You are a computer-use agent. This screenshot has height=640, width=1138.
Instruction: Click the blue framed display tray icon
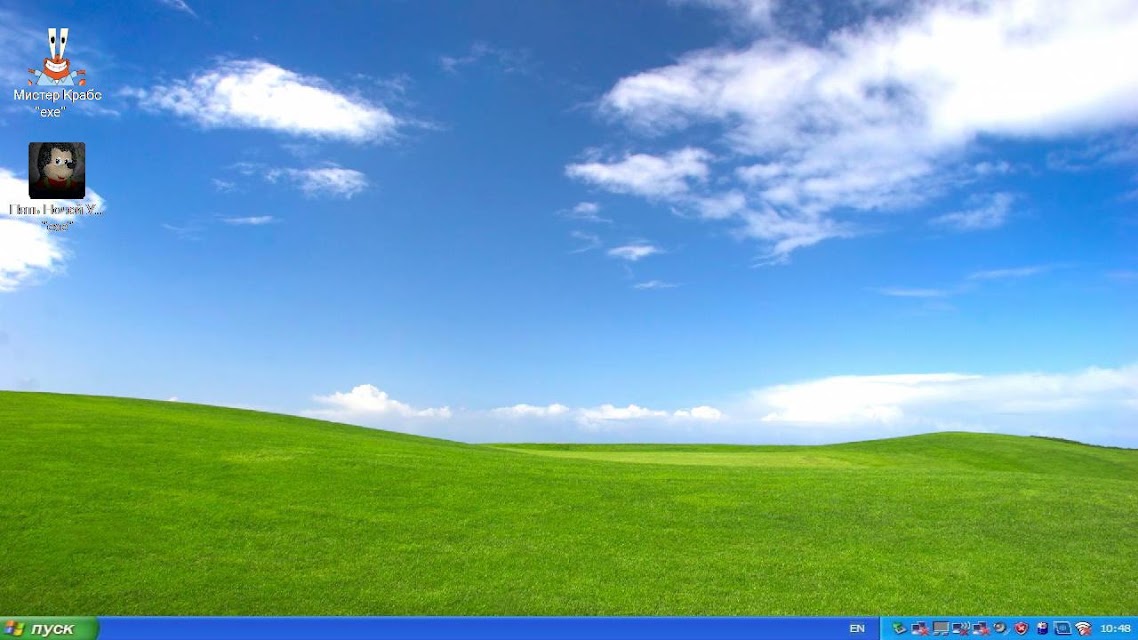click(1063, 628)
